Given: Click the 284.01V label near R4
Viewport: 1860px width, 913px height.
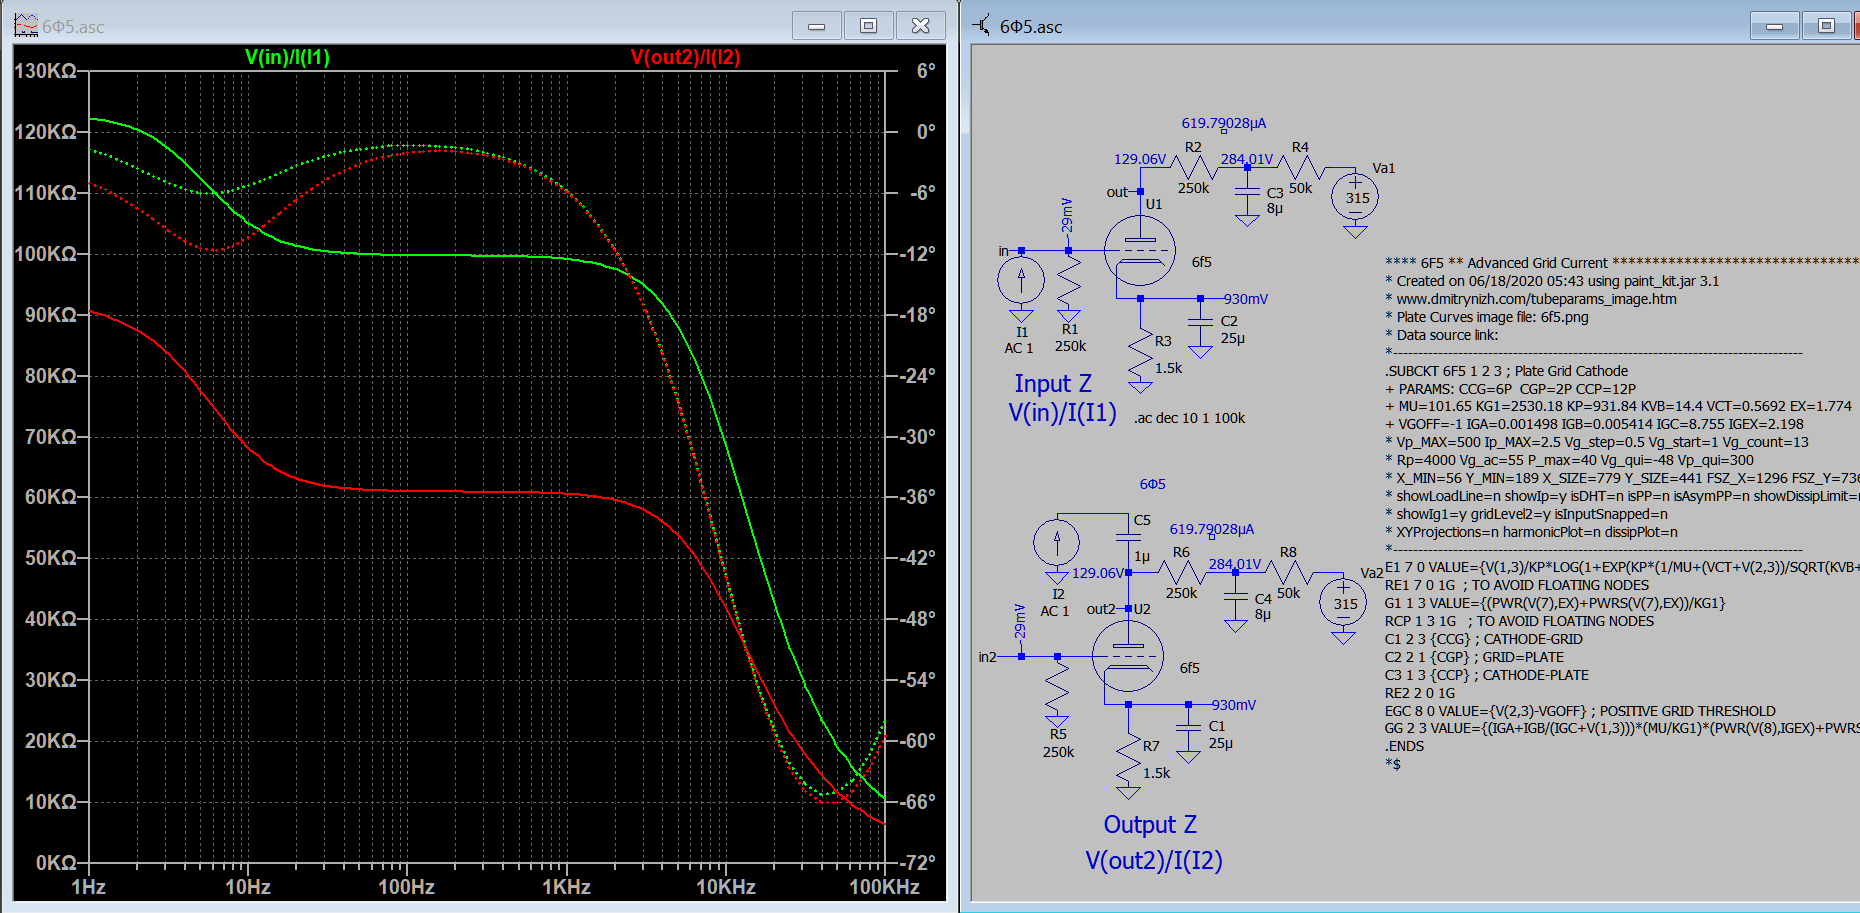Looking at the screenshot, I should (x=1247, y=159).
